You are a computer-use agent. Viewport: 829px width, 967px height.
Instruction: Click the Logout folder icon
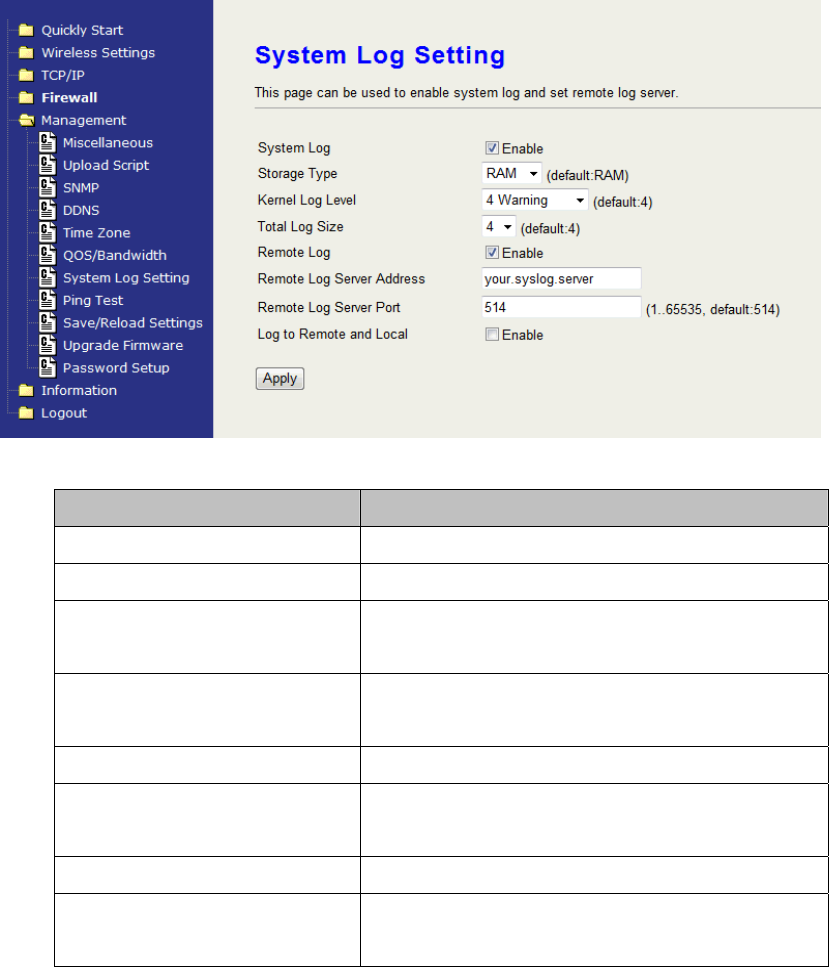pos(26,413)
